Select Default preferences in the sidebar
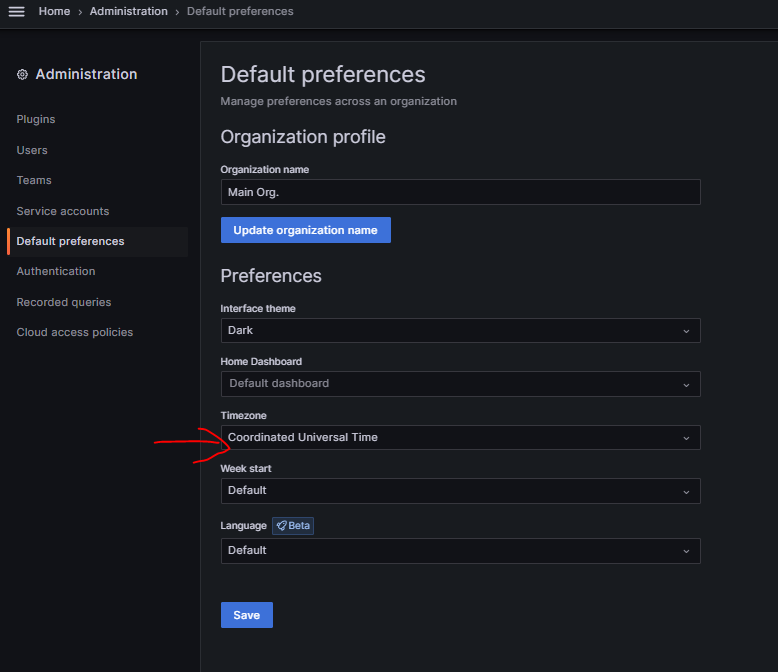 [71, 241]
